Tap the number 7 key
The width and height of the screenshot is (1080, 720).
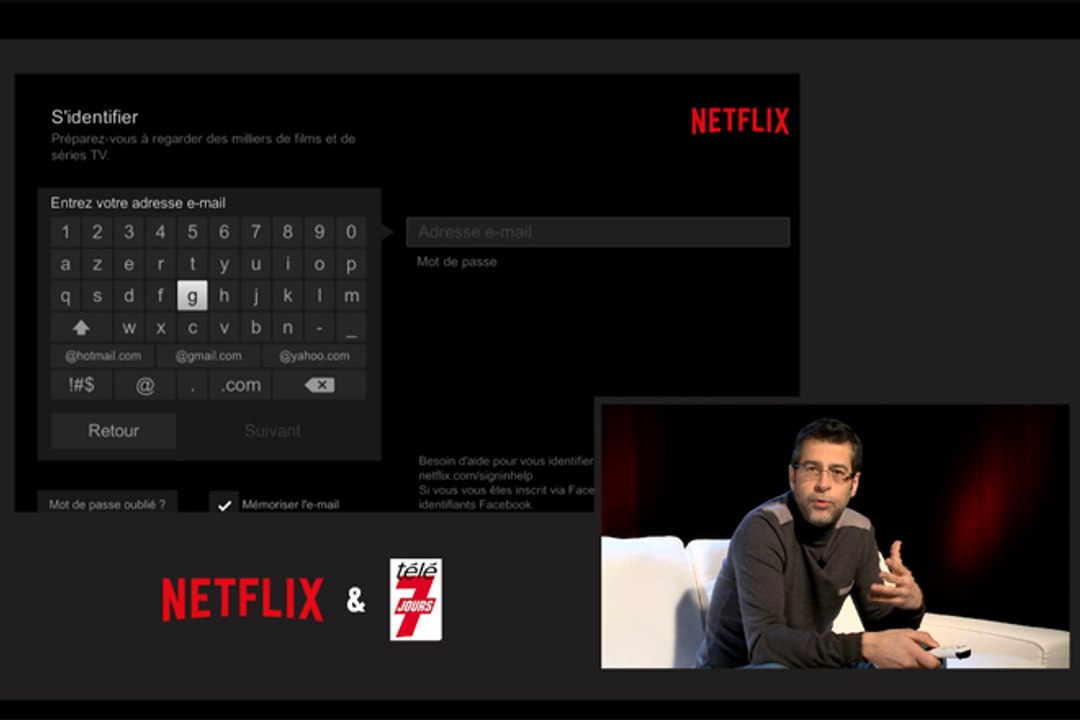click(x=256, y=232)
